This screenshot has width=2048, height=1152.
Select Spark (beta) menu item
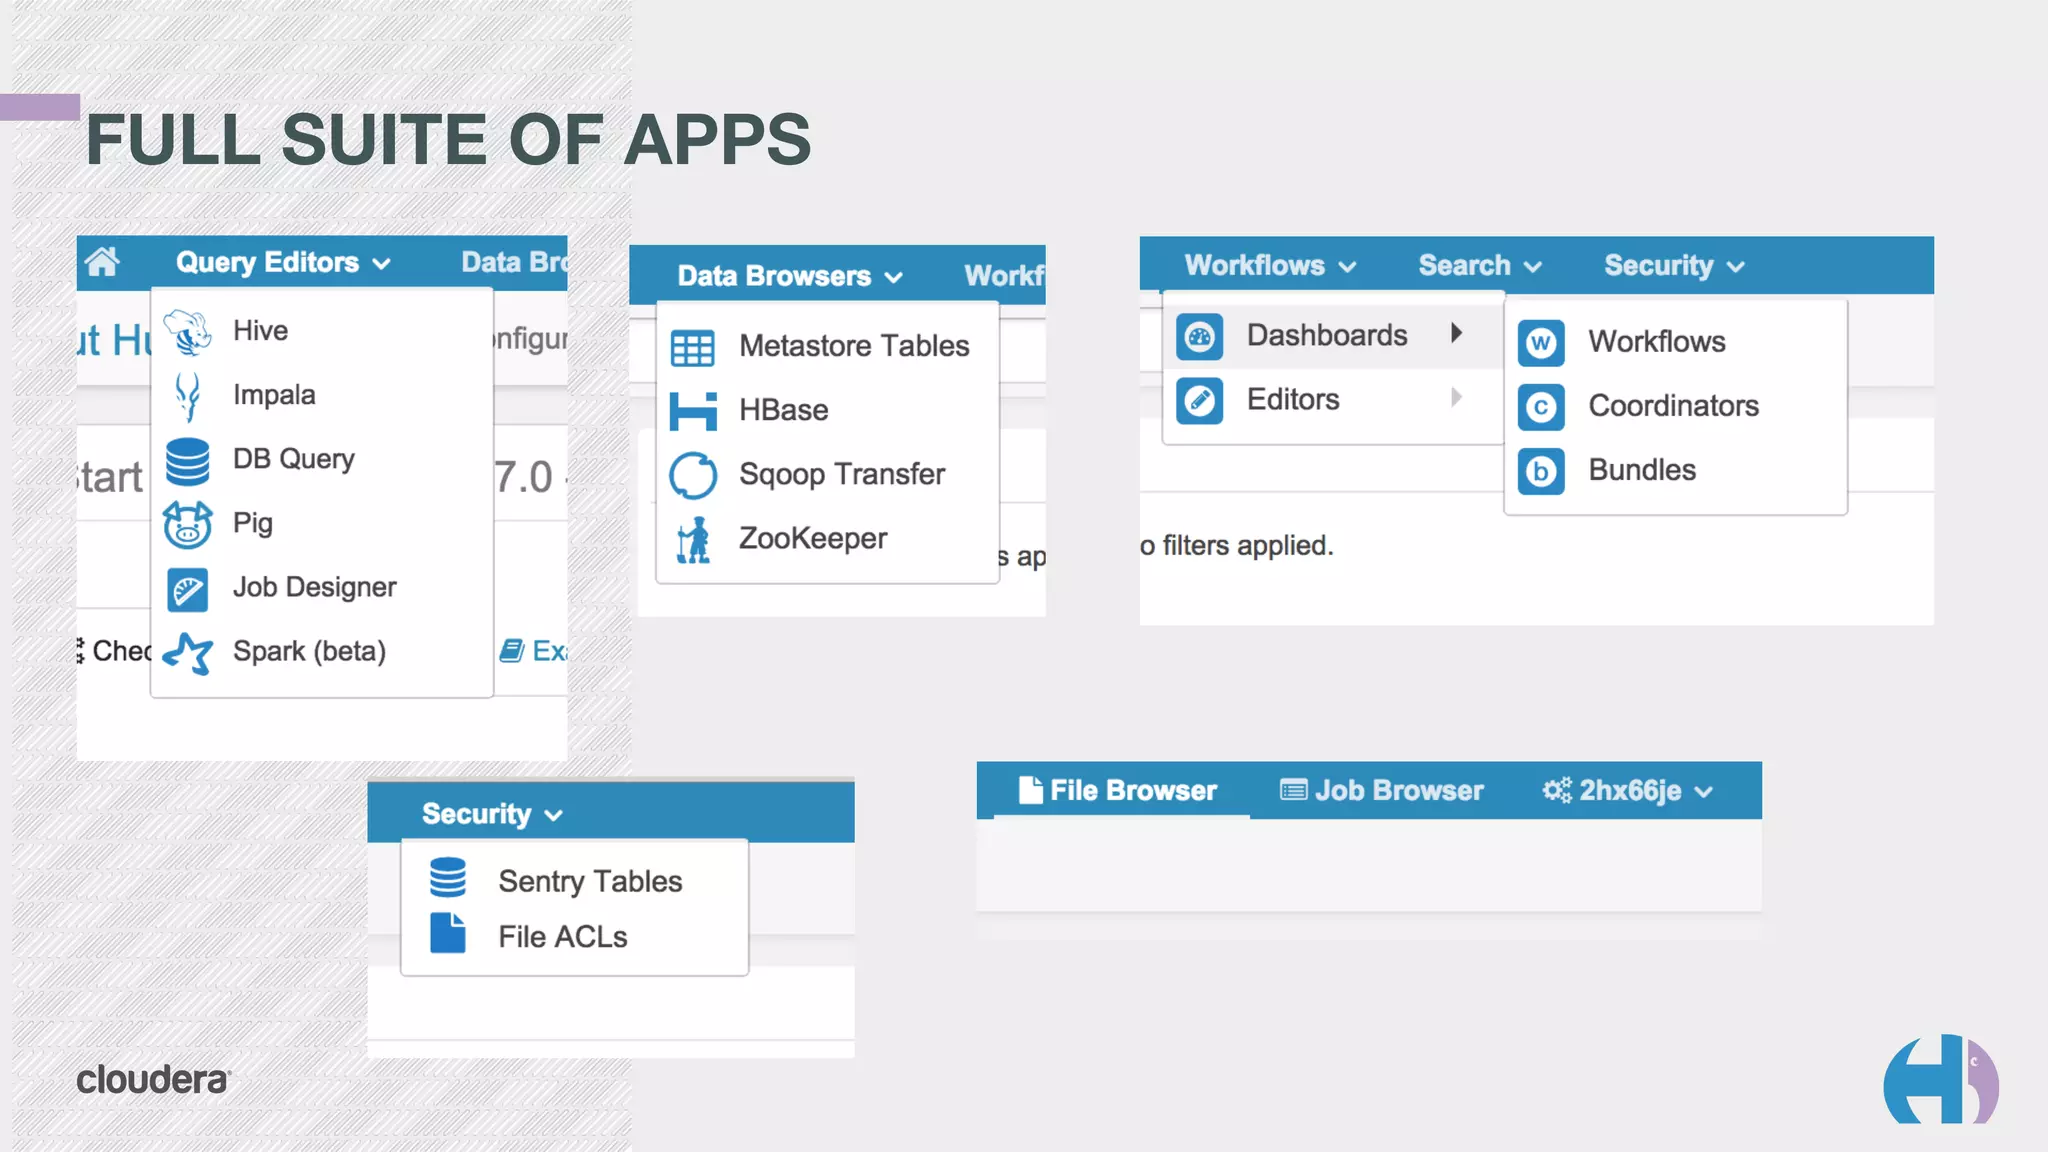click(x=322, y=651)
